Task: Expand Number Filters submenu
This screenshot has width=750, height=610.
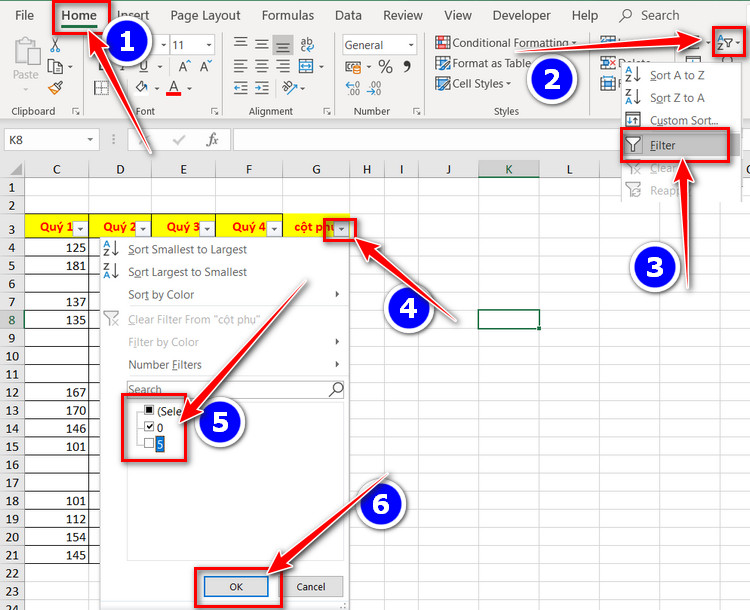Action: tap(337, 365)
